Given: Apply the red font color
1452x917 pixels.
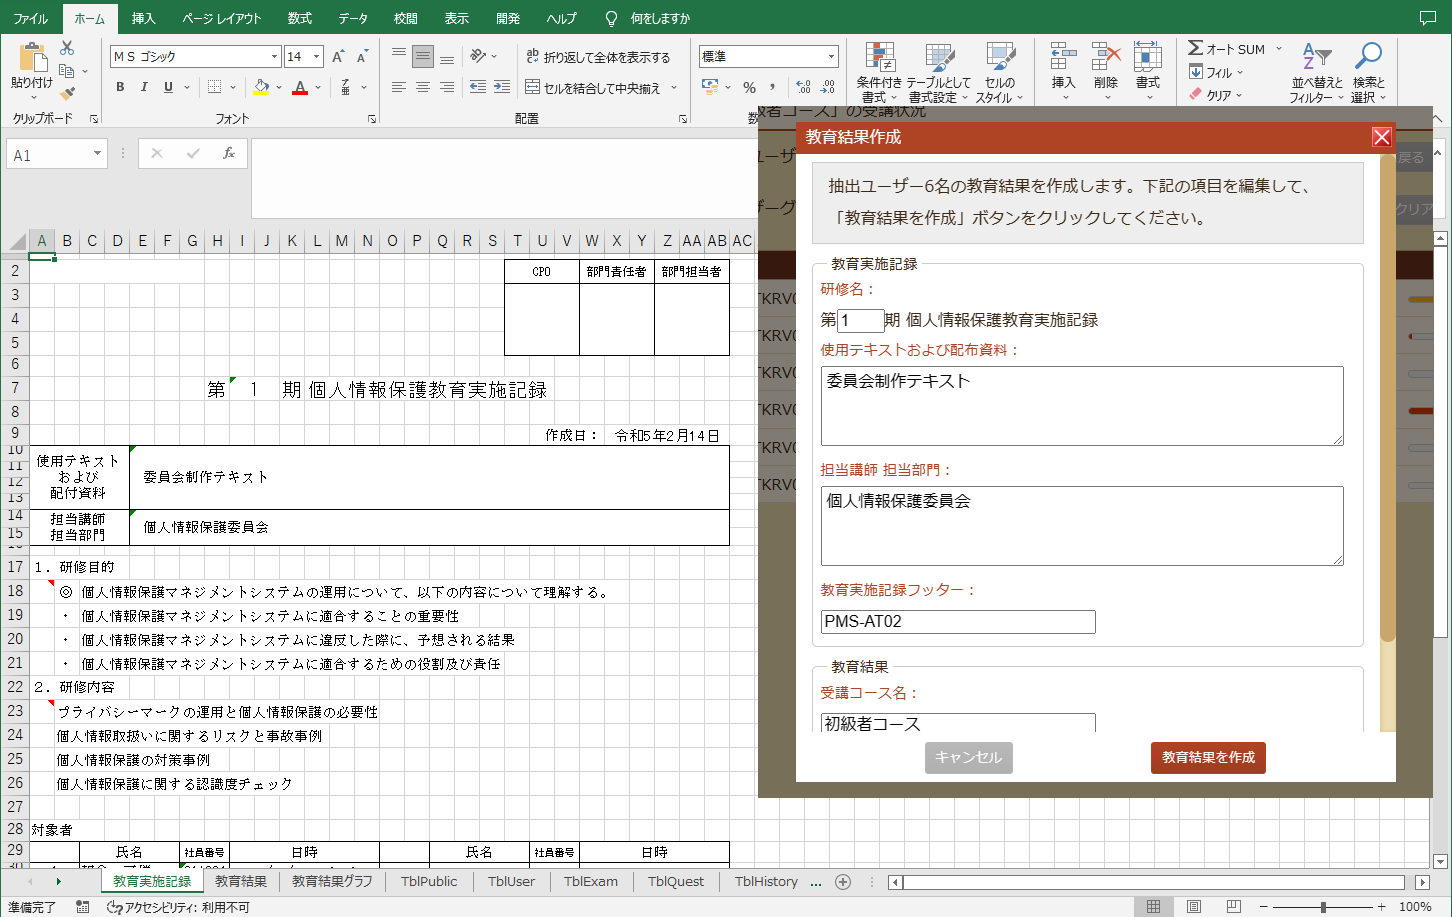Looking at the screenshot, I should (300, 87).
